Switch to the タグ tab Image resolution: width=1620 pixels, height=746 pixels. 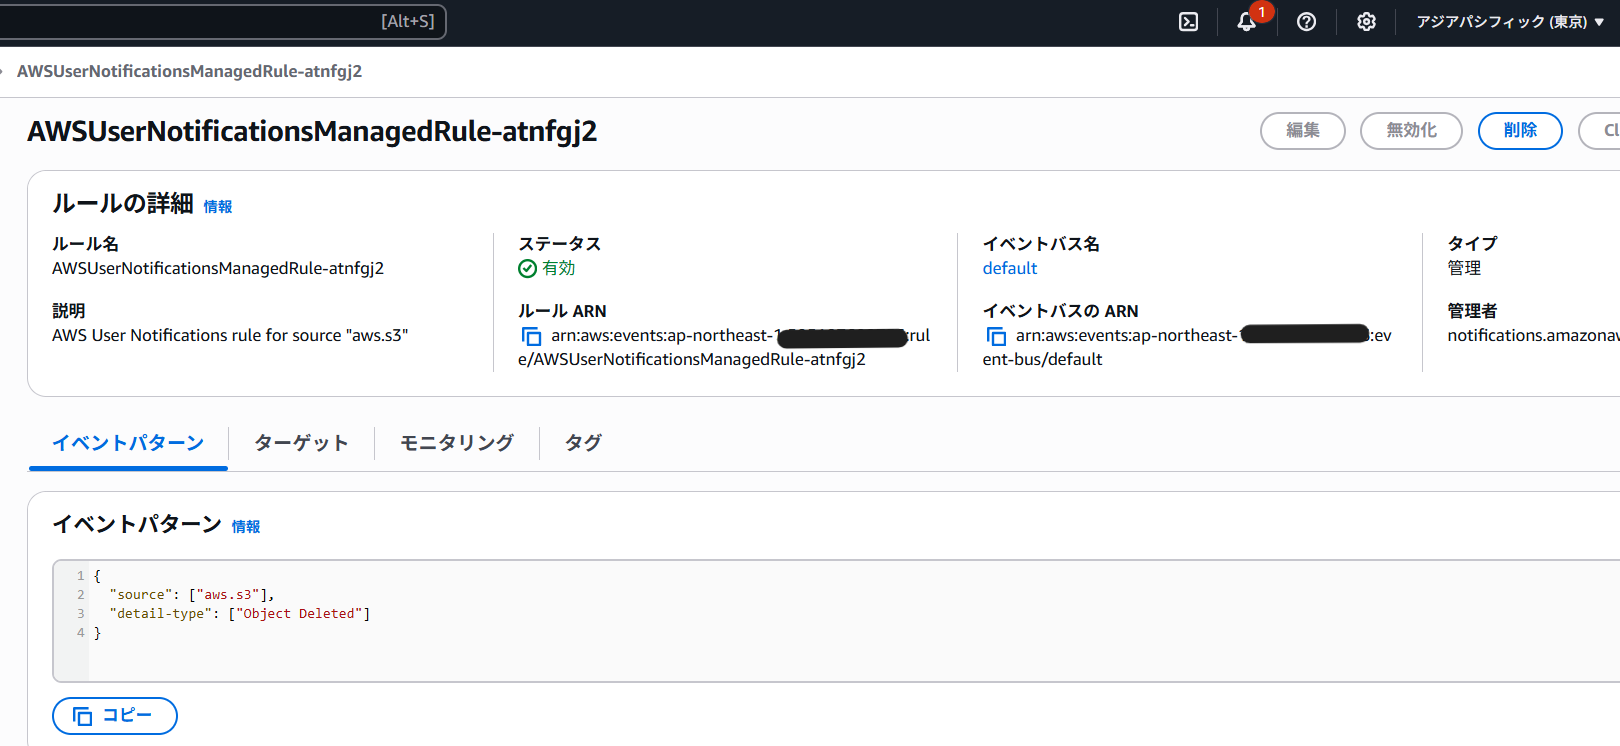583,443
